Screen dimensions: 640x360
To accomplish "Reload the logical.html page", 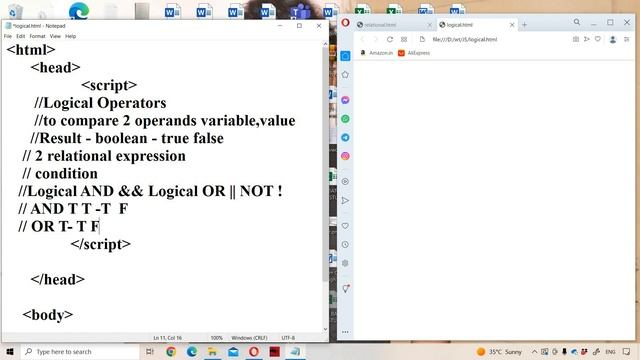I will pyautogui.click(x=390, y=39).
